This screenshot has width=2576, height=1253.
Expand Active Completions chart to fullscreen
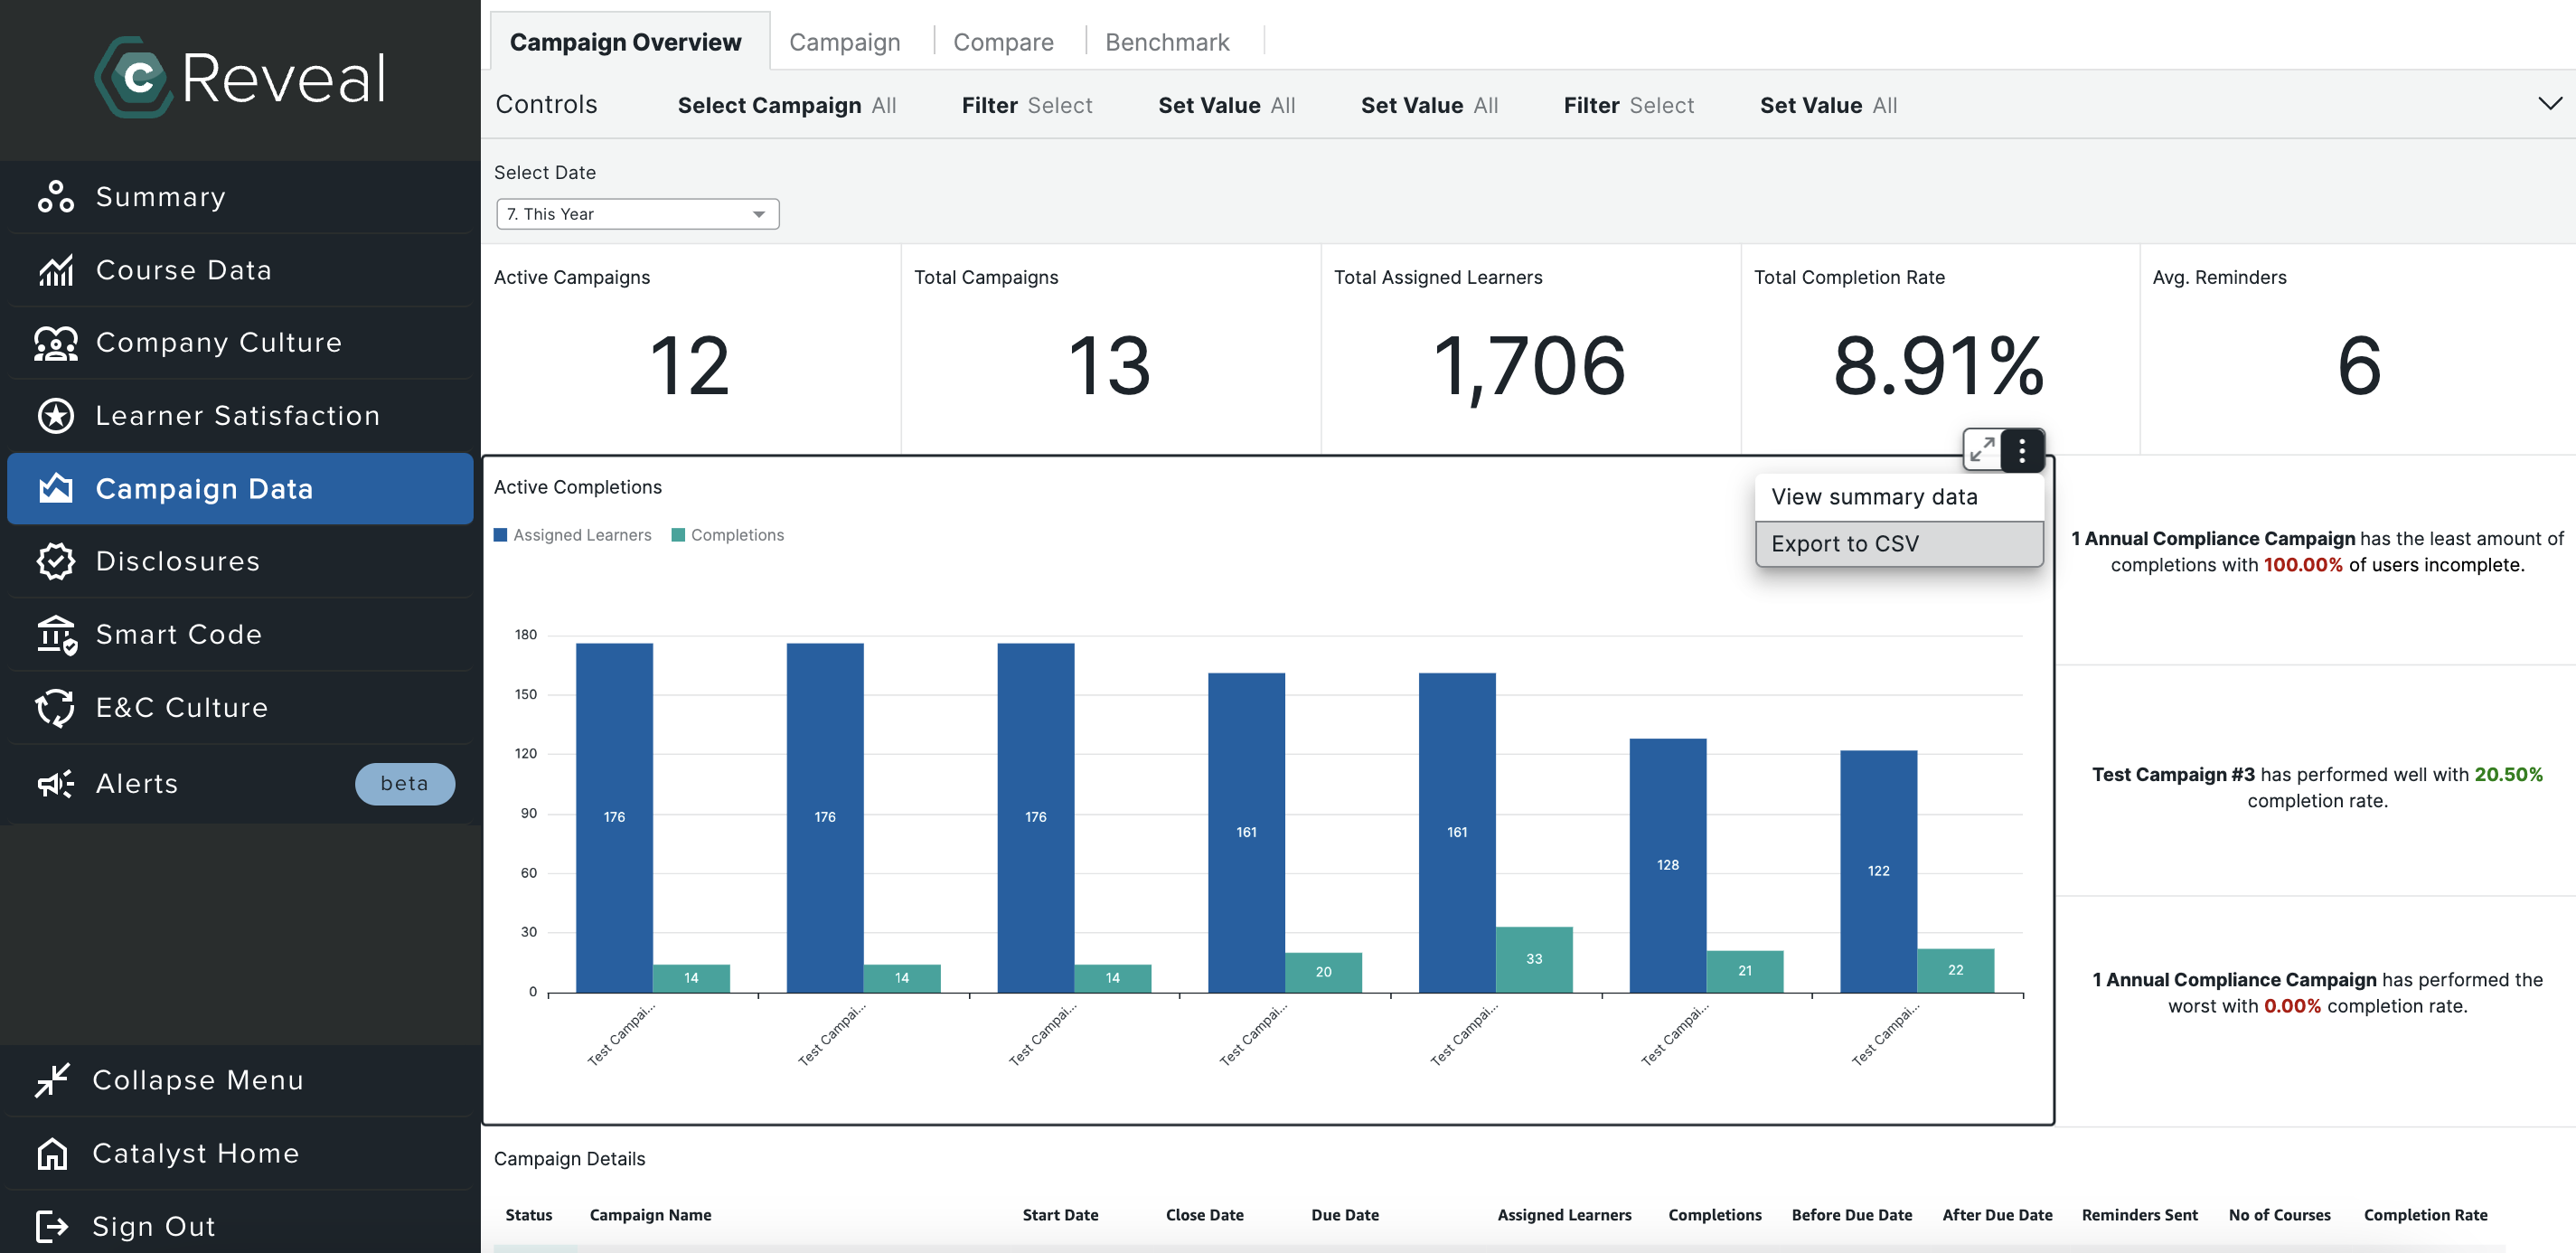(1982, 450)
